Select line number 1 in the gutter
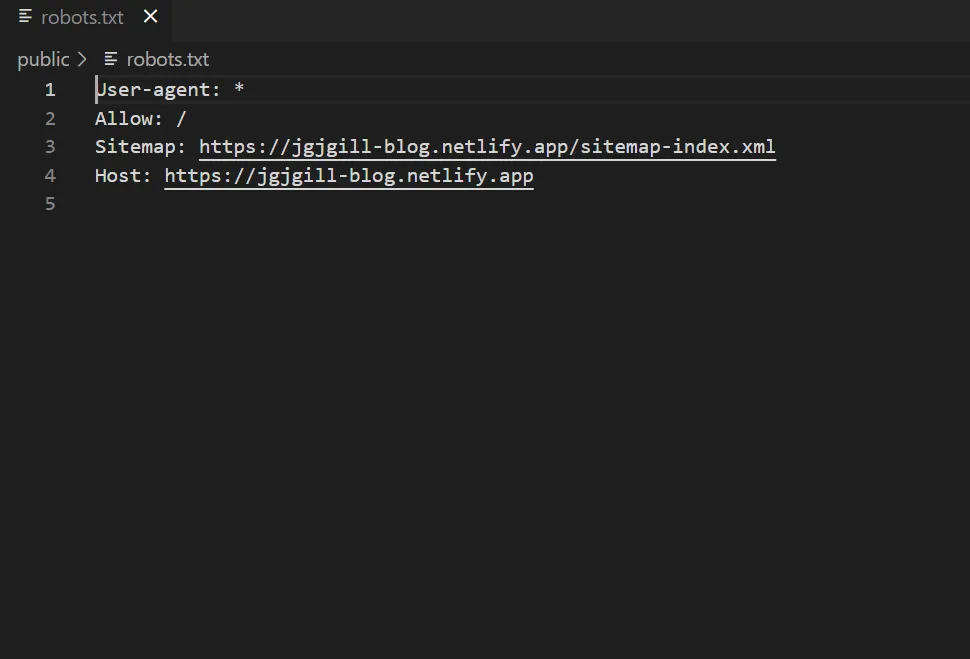Image resolution: width=970 pixels, height=659 pixels. point(50,90)
